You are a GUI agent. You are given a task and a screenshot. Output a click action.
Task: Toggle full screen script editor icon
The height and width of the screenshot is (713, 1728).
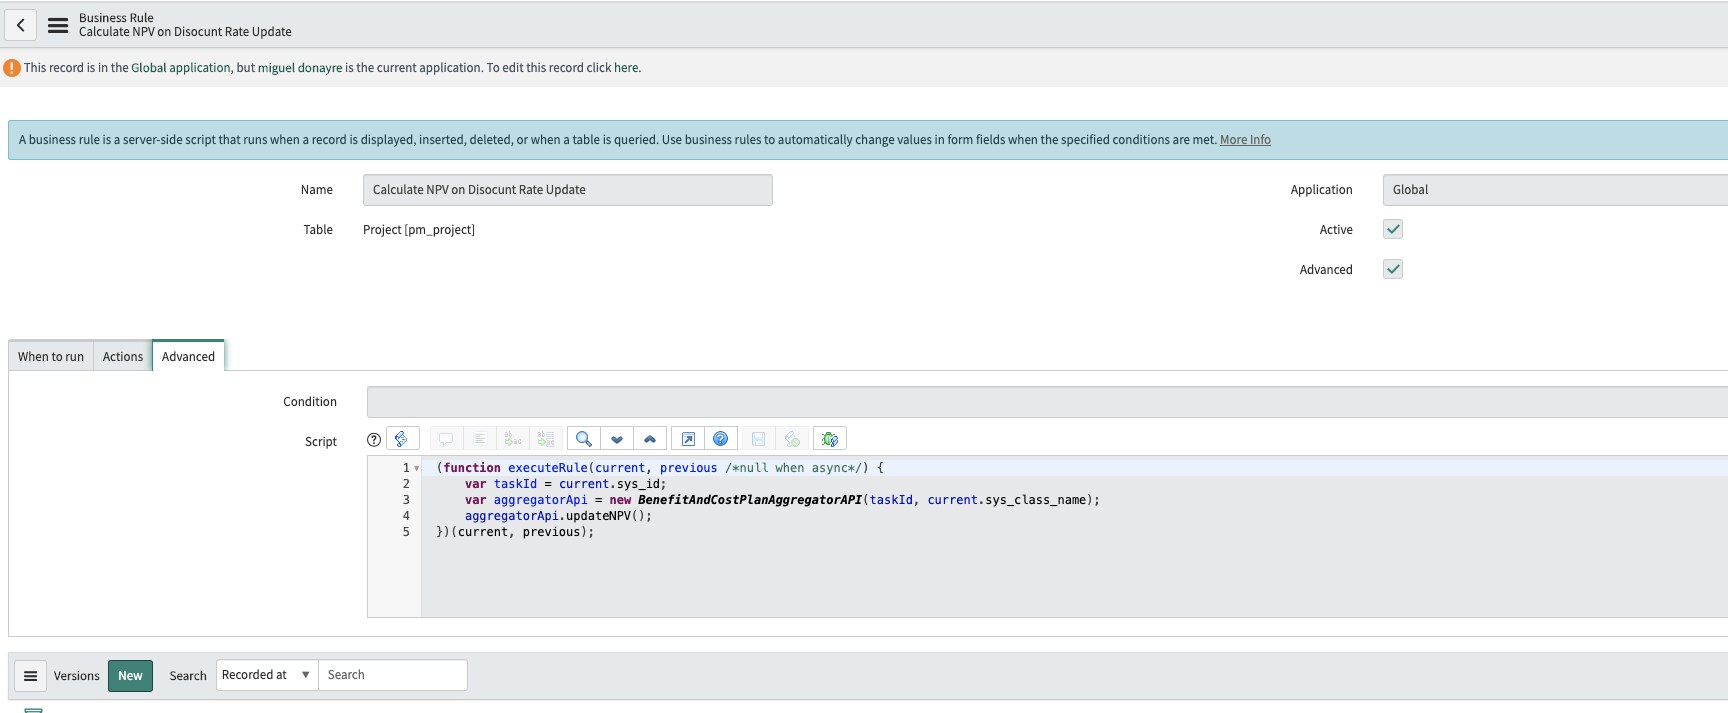pyautogui.click(x=688, y=439)
